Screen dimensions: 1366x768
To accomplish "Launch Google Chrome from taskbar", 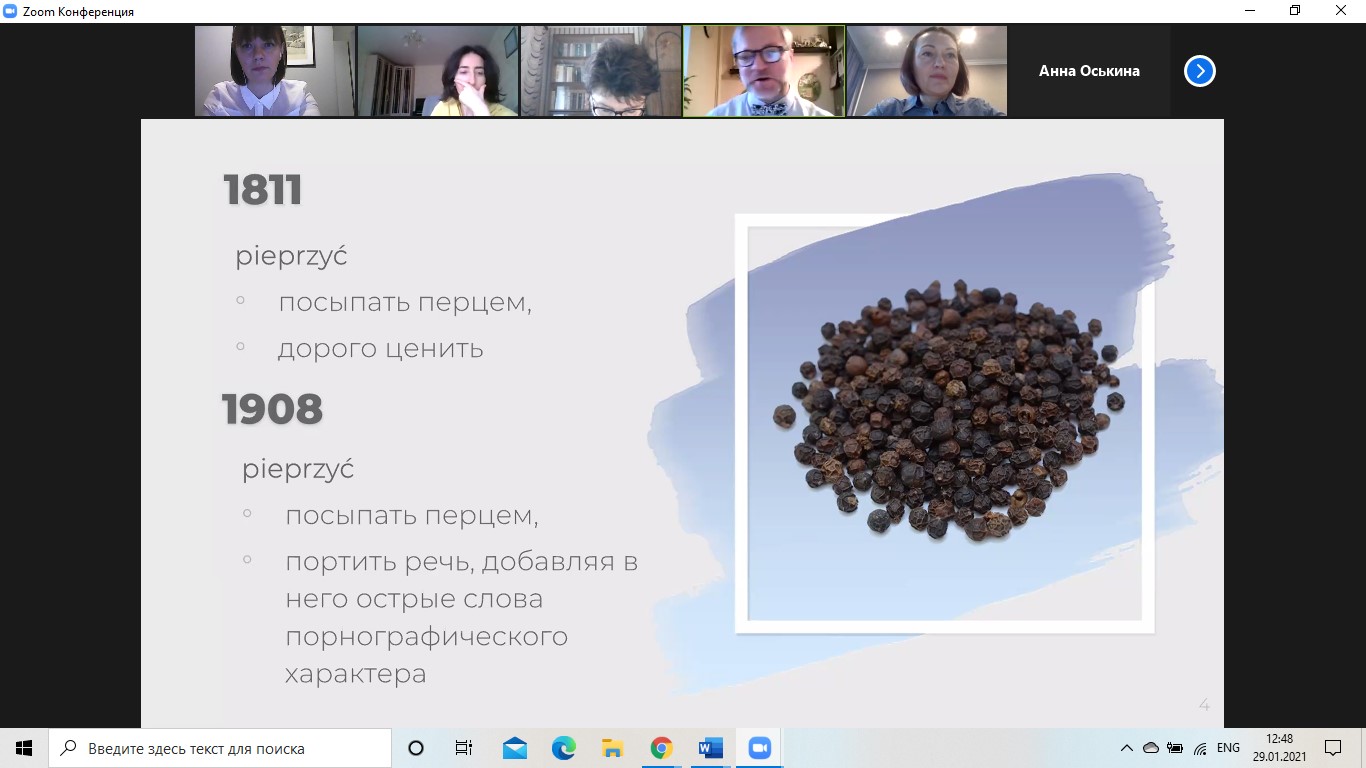I will [x=661, y=748].
